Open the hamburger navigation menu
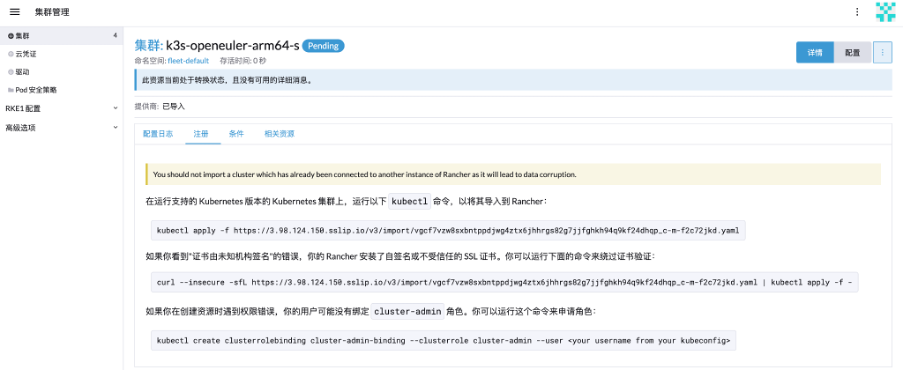Viewport: 904px width, 370px height. coord(15,12)
